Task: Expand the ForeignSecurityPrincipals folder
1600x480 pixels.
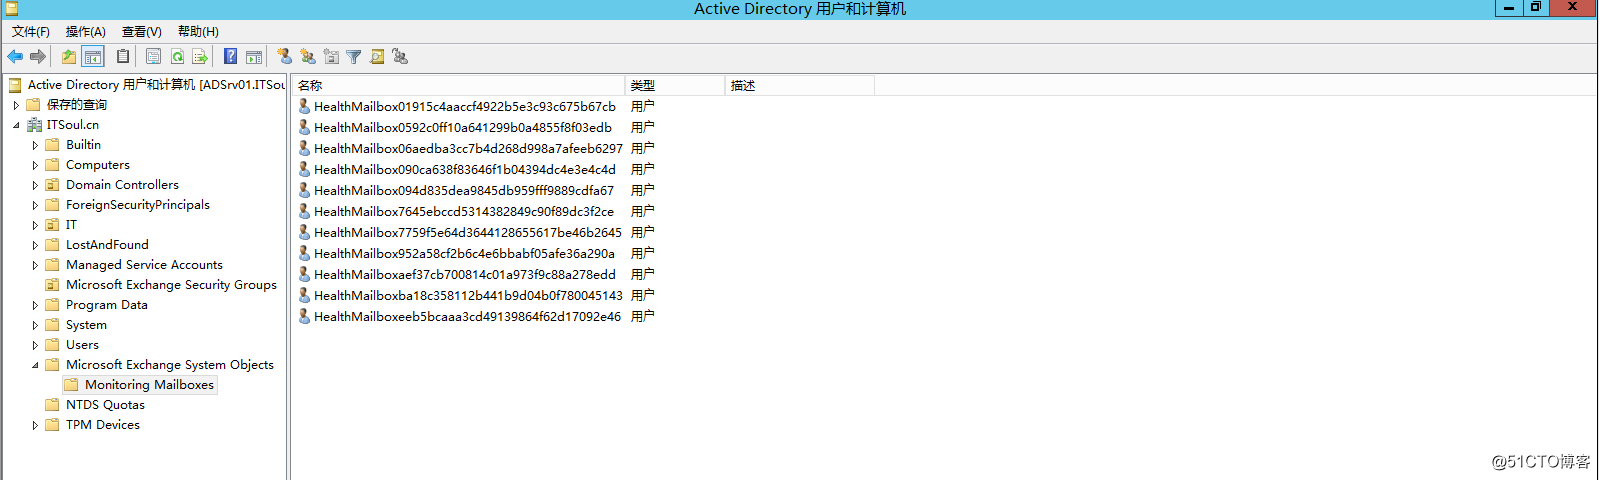Action: tap(35, 205)
